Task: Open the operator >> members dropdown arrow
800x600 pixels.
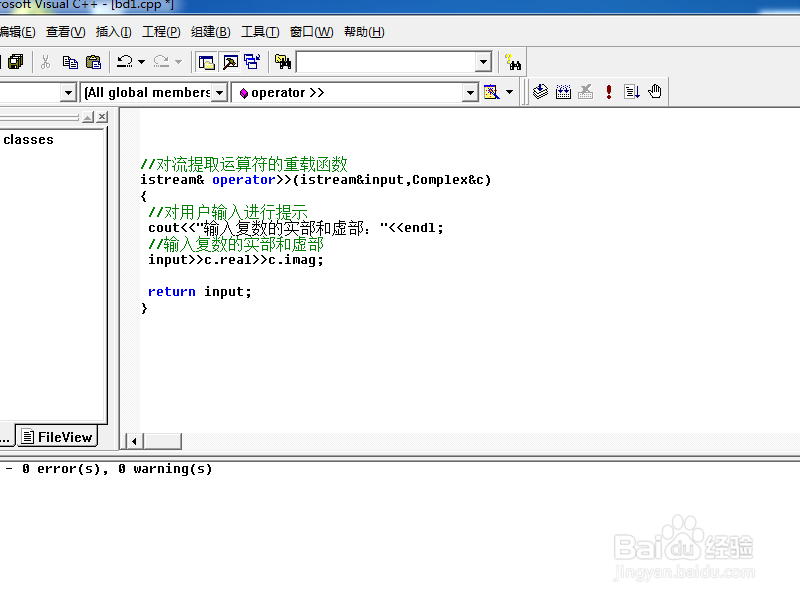Action: [x=470, y=93]
